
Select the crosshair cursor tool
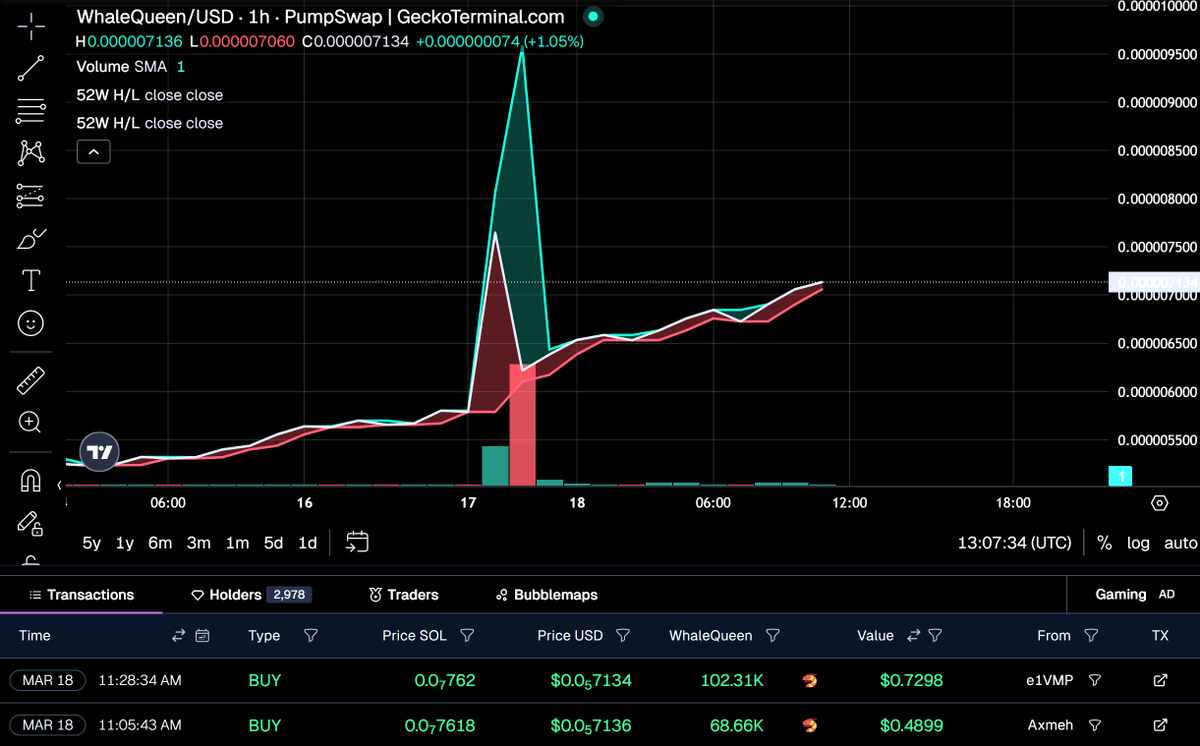tap(31, 26)
